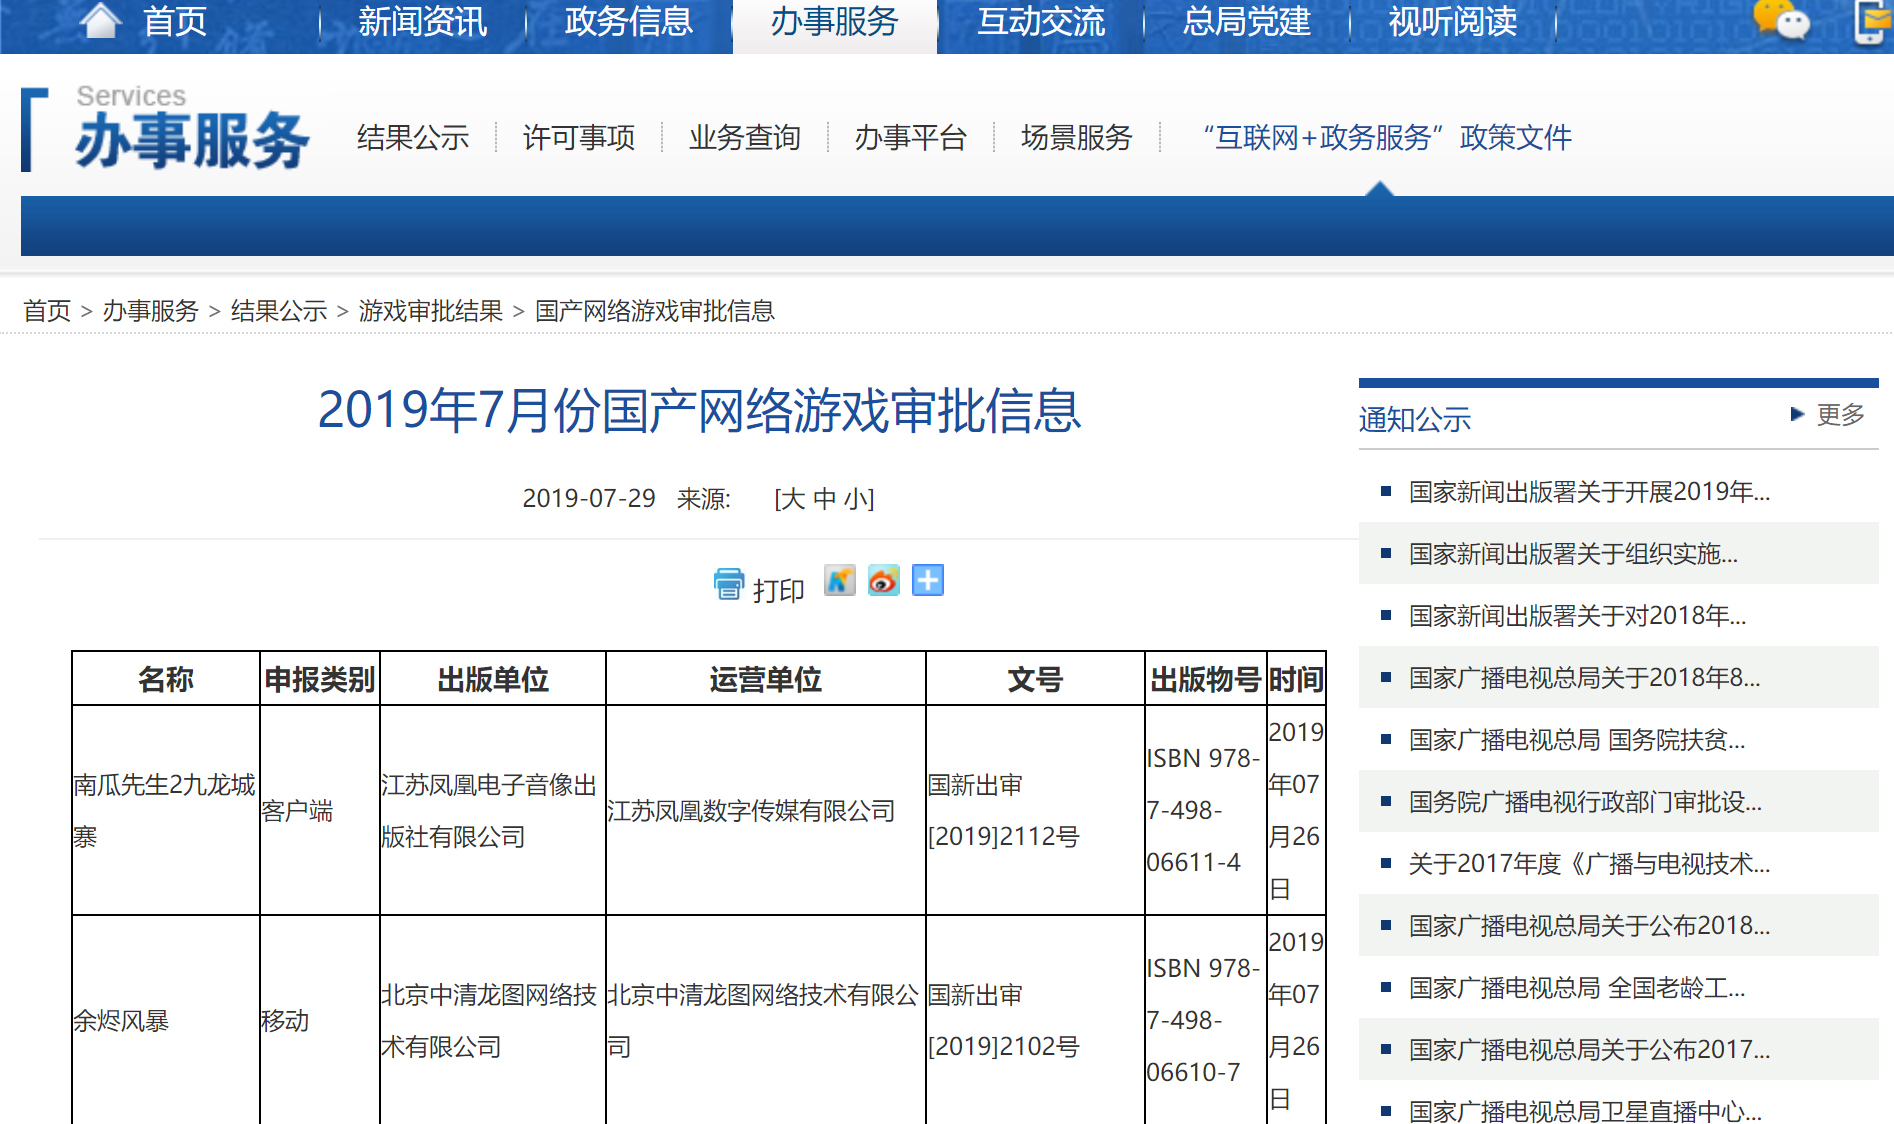Click the page title 2019年7月份国产网络游戏审批信息
The image size is (1894, 1124).
pyautogui.click(x=699, y=410)
